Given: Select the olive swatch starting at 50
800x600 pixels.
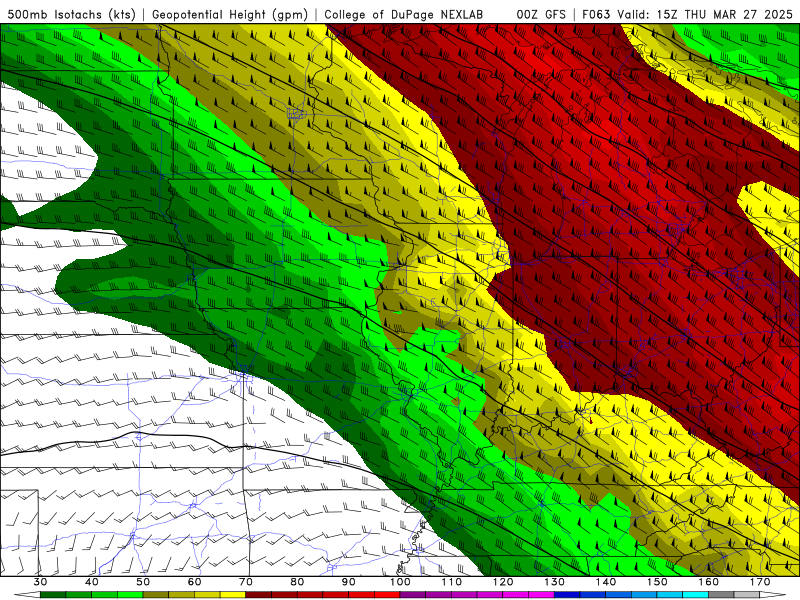Looking at the screenshot, I should (x=156, y=595).
